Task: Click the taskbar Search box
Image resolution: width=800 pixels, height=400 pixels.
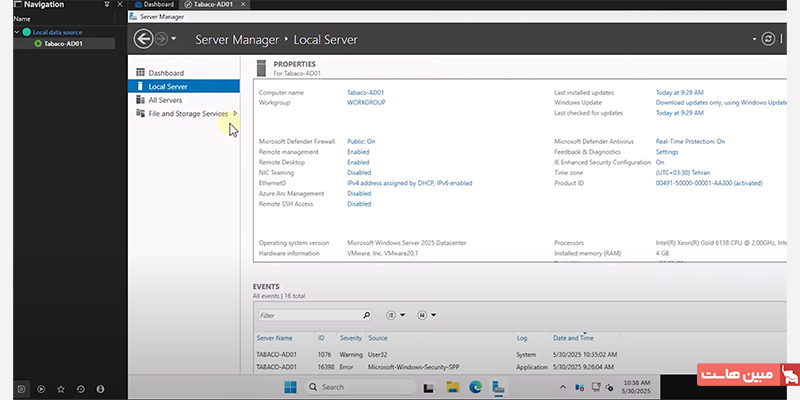Action: coord(360,387)
